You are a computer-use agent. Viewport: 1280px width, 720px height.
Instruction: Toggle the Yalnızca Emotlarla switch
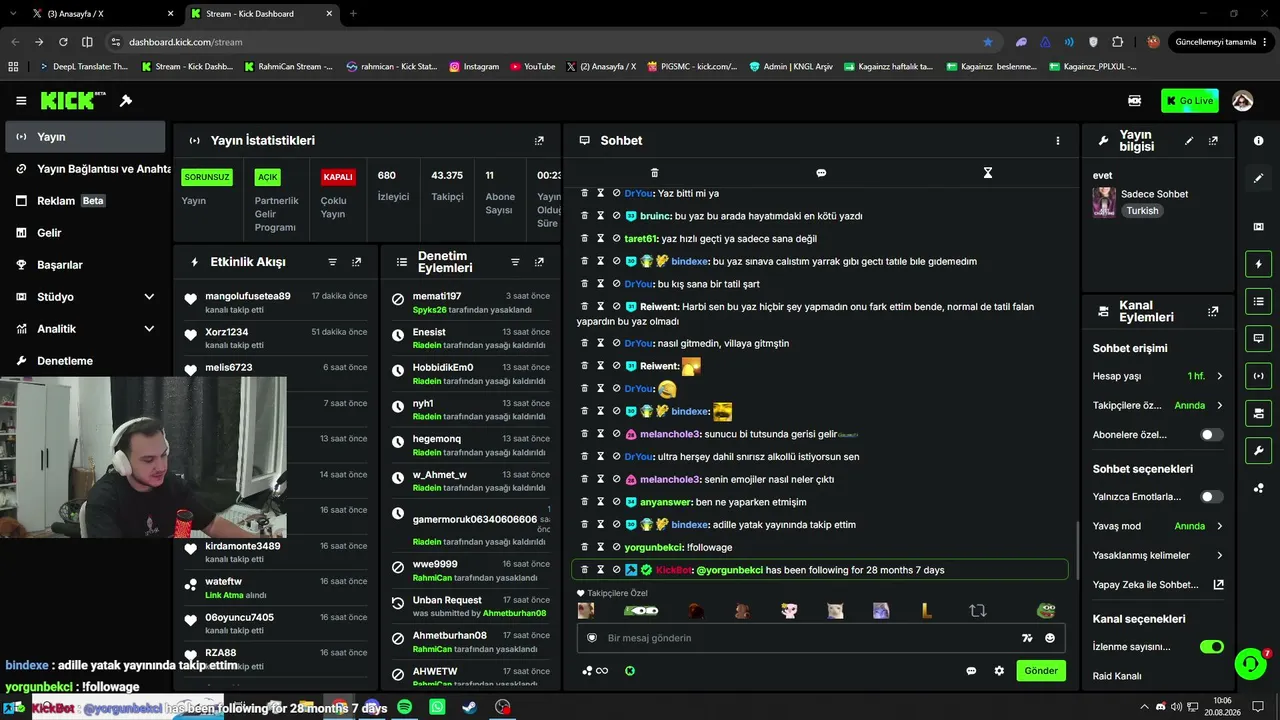(x=1211, y=497)
